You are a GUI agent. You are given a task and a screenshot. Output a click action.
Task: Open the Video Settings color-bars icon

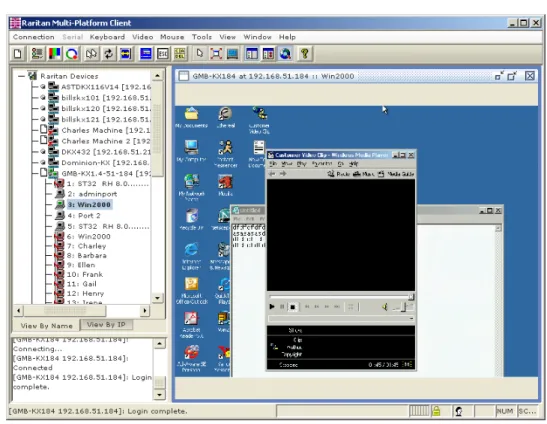[x=54, y=54]
